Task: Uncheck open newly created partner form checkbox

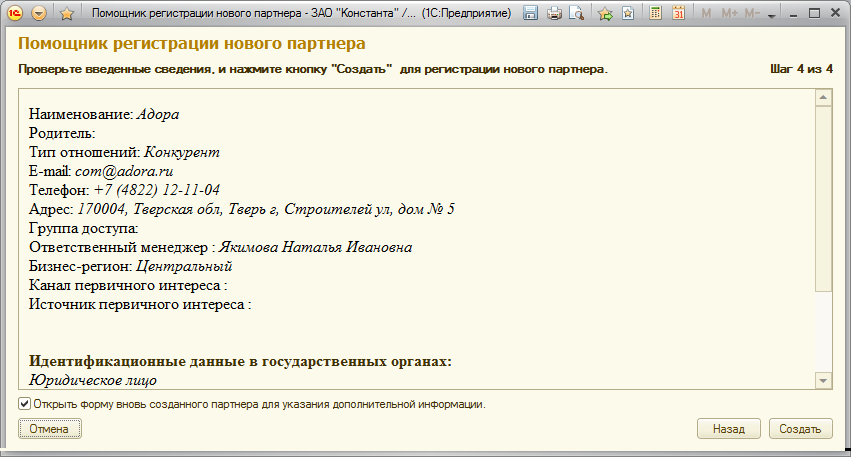Action: point(24,404)
